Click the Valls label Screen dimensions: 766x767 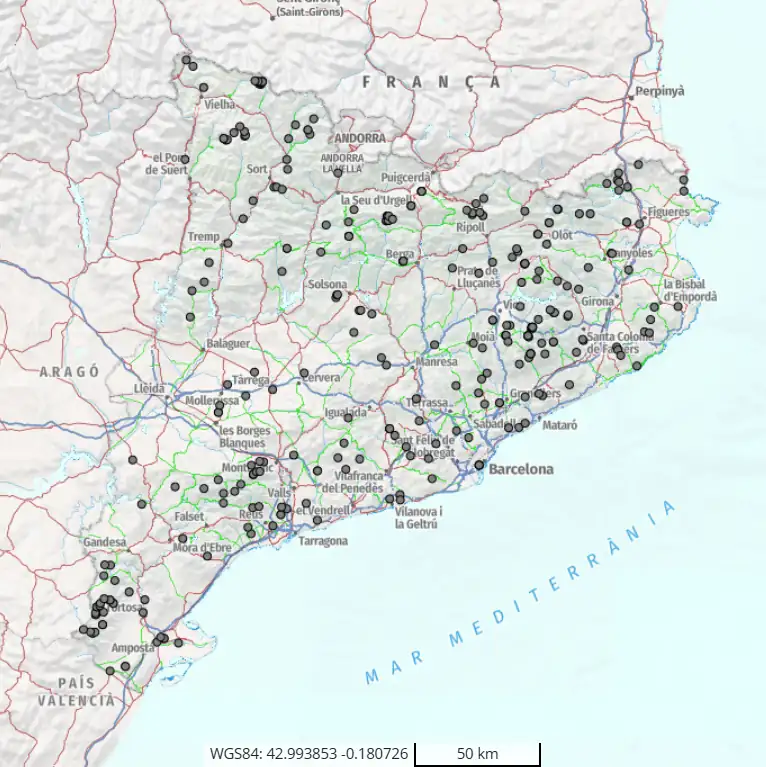(279, 492)
